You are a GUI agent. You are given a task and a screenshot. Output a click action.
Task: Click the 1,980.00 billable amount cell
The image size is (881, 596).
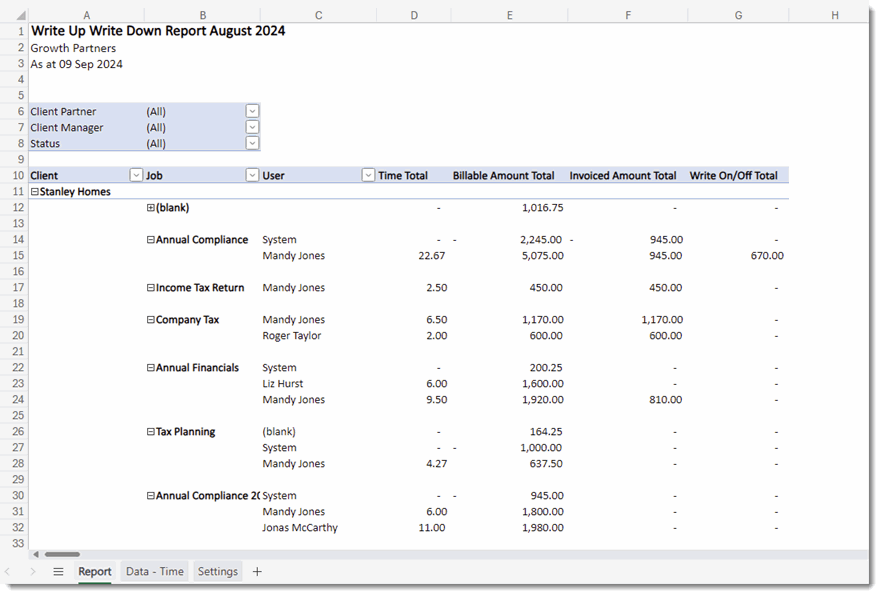[542, 527]
